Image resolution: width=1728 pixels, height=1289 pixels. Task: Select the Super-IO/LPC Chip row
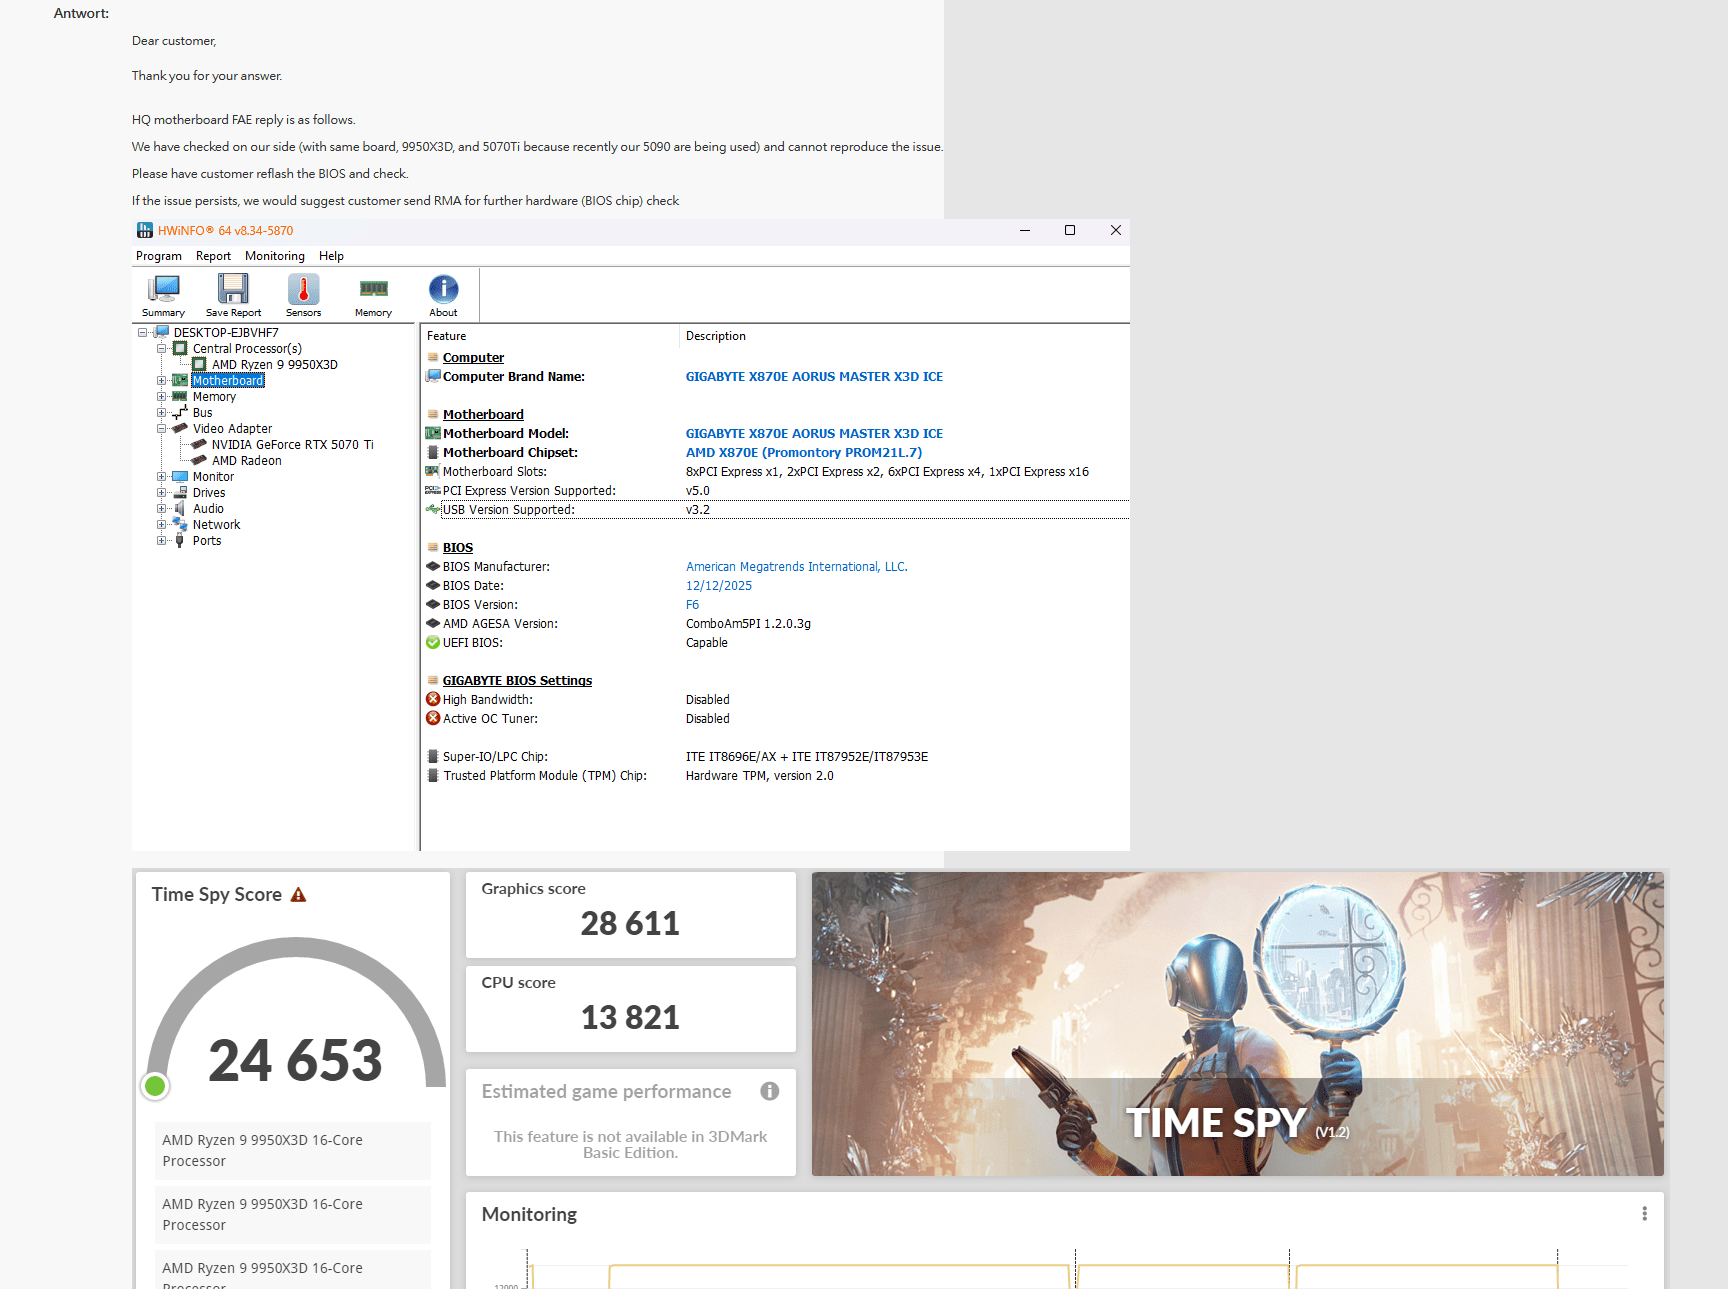[x=776, y=757]
